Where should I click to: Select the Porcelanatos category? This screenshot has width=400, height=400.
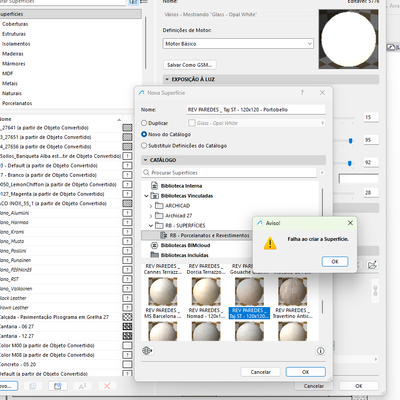tap(17, 103)
